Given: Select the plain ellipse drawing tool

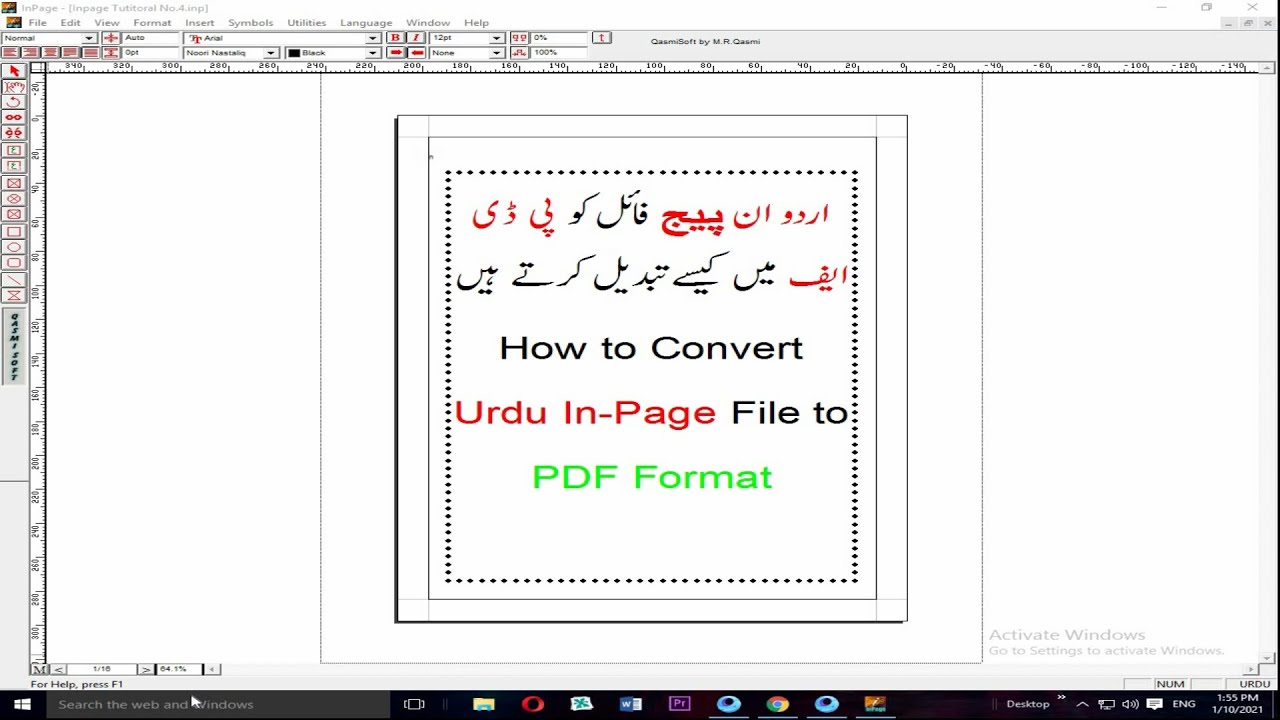Looking at the screenshot, I should coord(14,247).
